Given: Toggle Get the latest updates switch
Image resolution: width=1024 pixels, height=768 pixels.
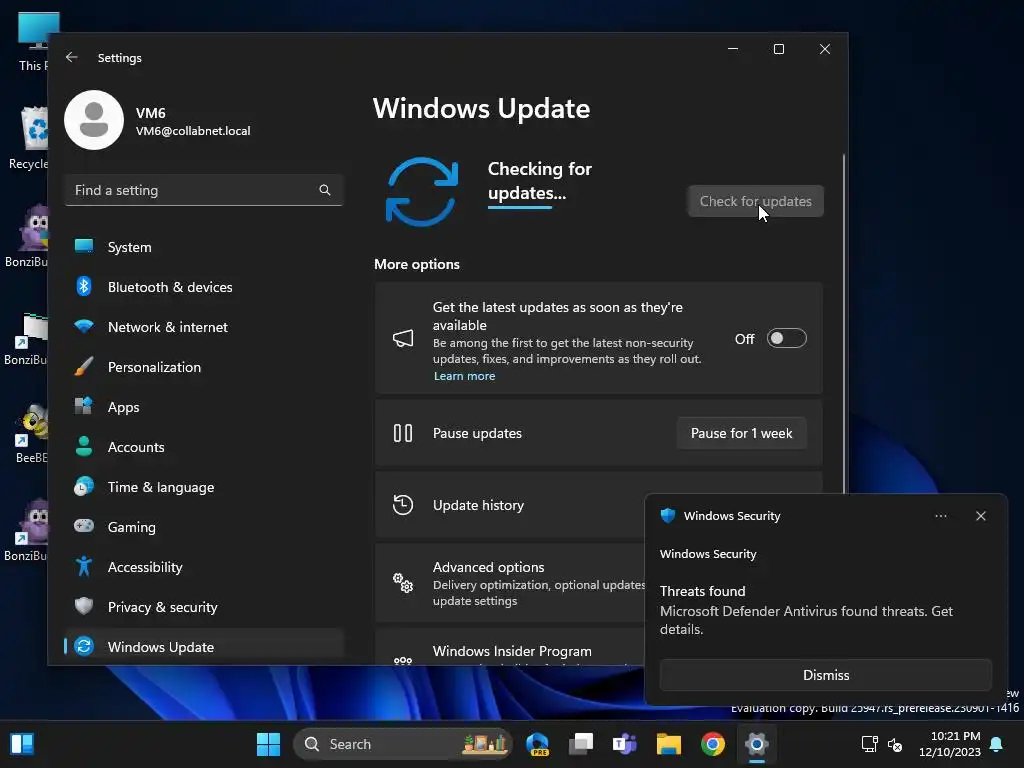Looking at the screenshot, I should (x=786, y=338).
